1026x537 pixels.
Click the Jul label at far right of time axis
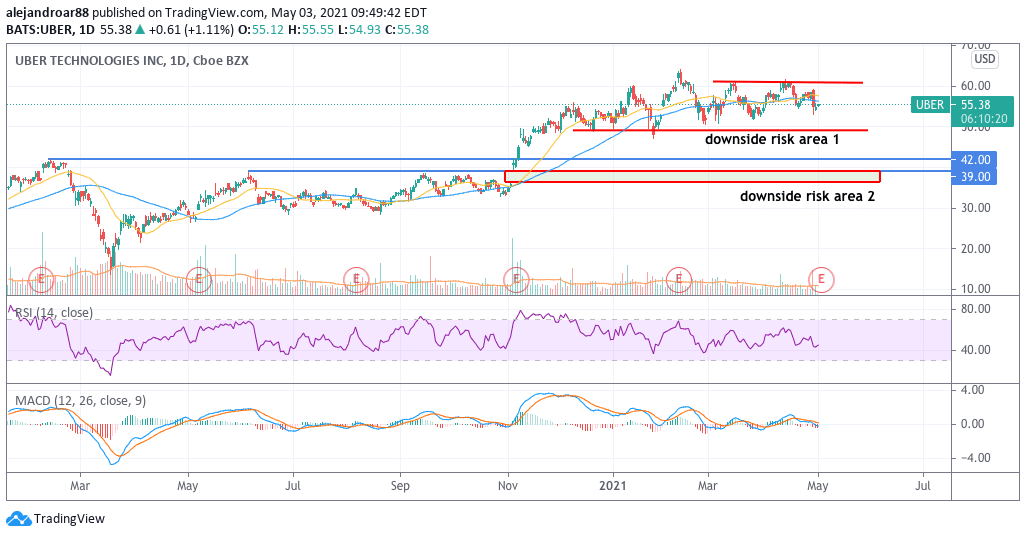923,486
